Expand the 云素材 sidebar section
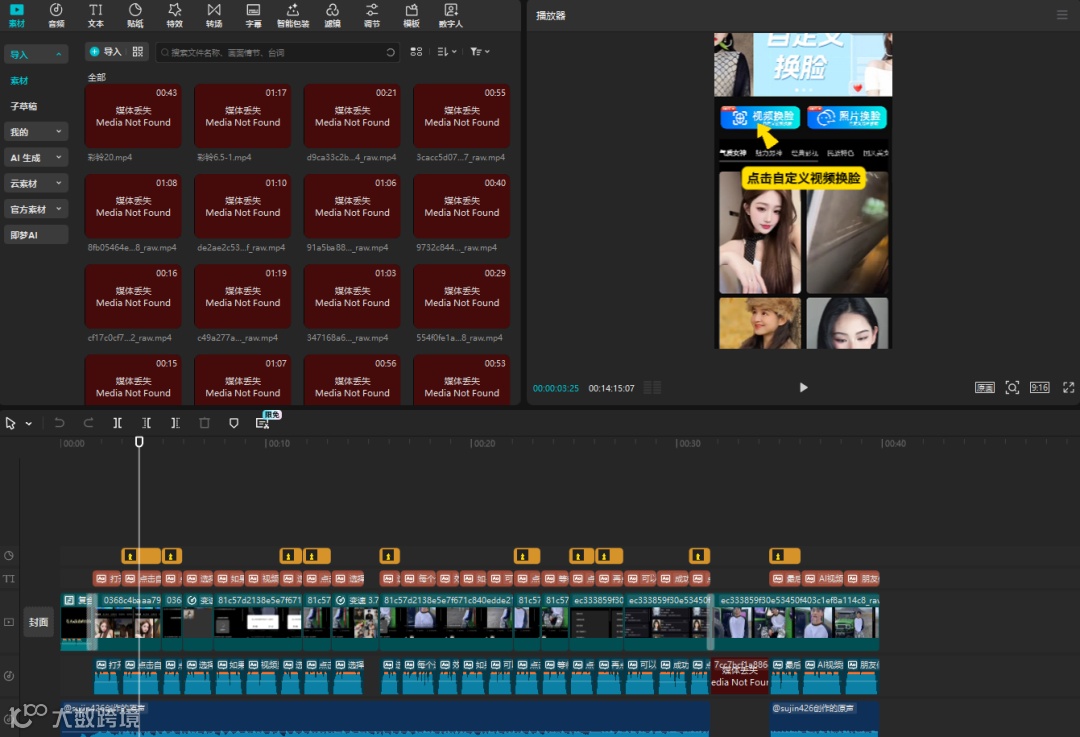This screenshot has width=1080, height=737. [36, 183]
